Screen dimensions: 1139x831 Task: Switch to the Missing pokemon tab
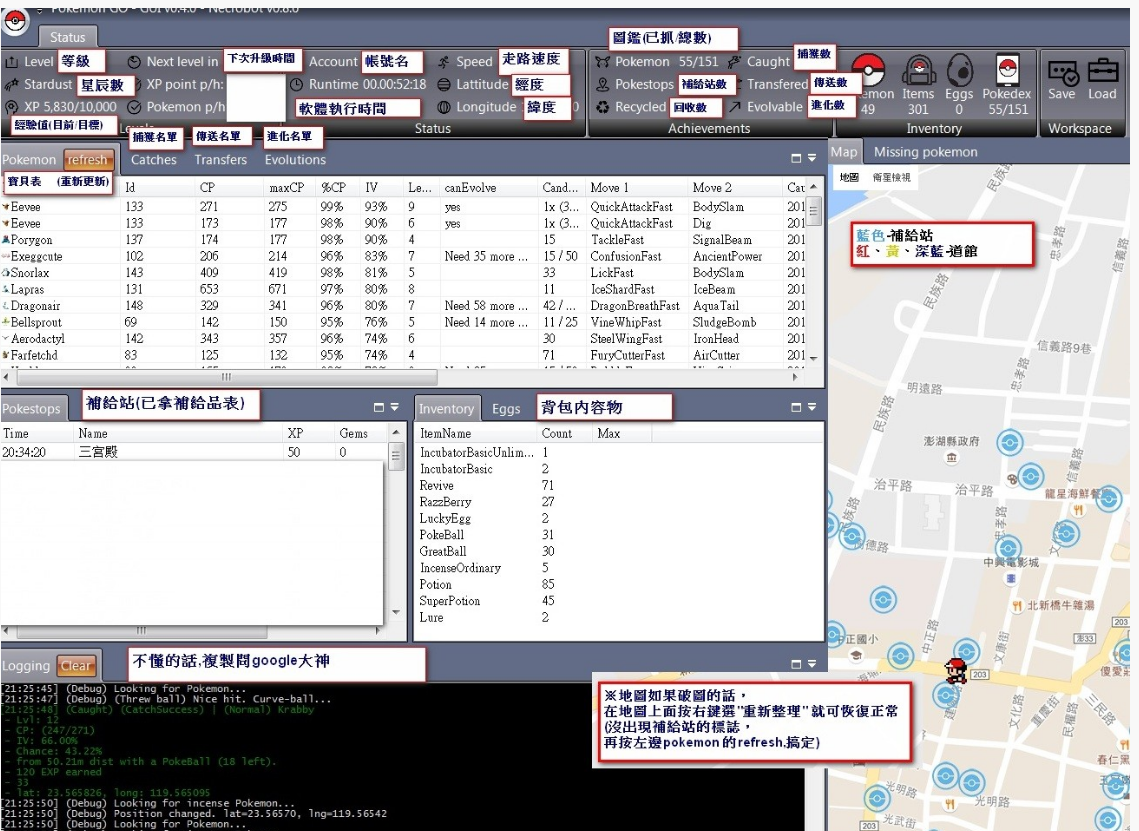tap(925, 152)
